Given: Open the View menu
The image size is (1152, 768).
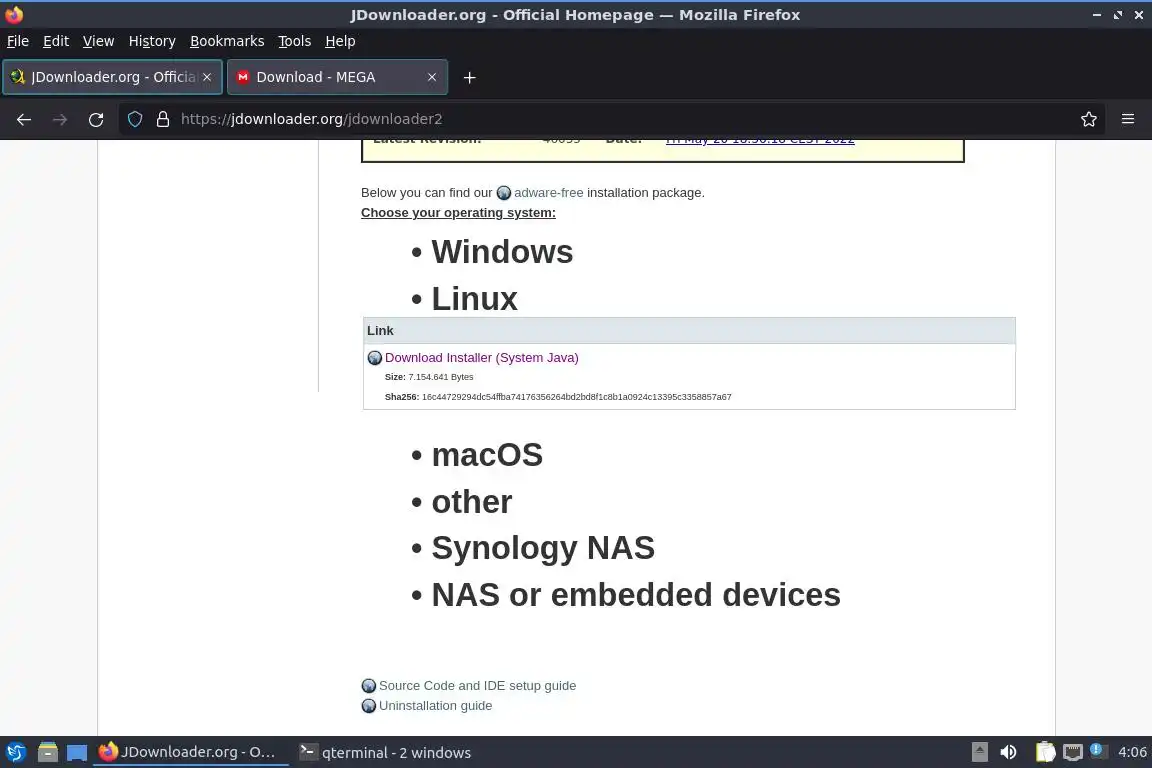Looking at the screenshot, I should (98, 41).
